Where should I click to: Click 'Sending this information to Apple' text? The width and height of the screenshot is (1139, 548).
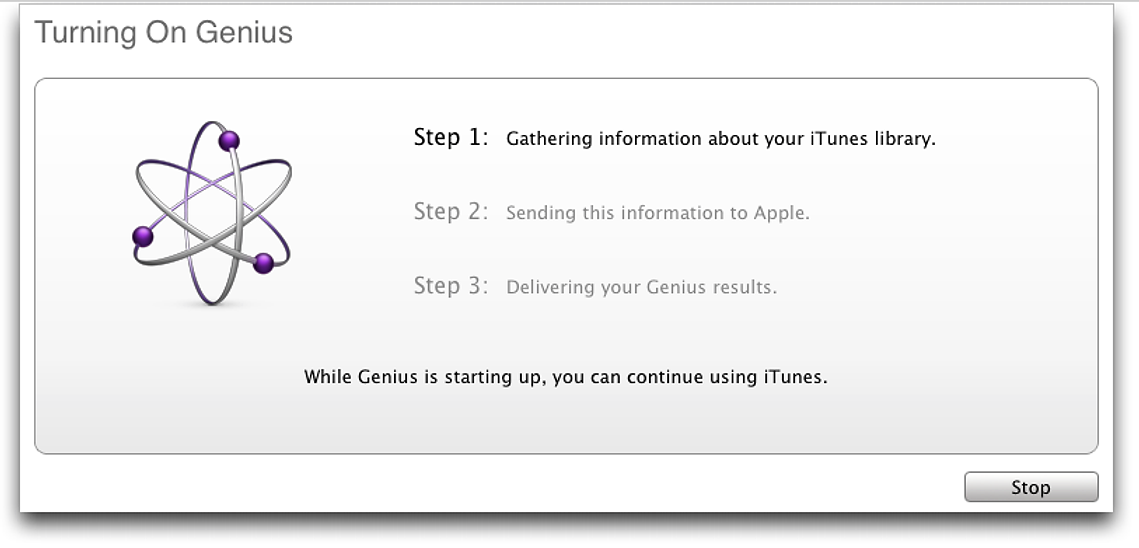pos(657,213)
